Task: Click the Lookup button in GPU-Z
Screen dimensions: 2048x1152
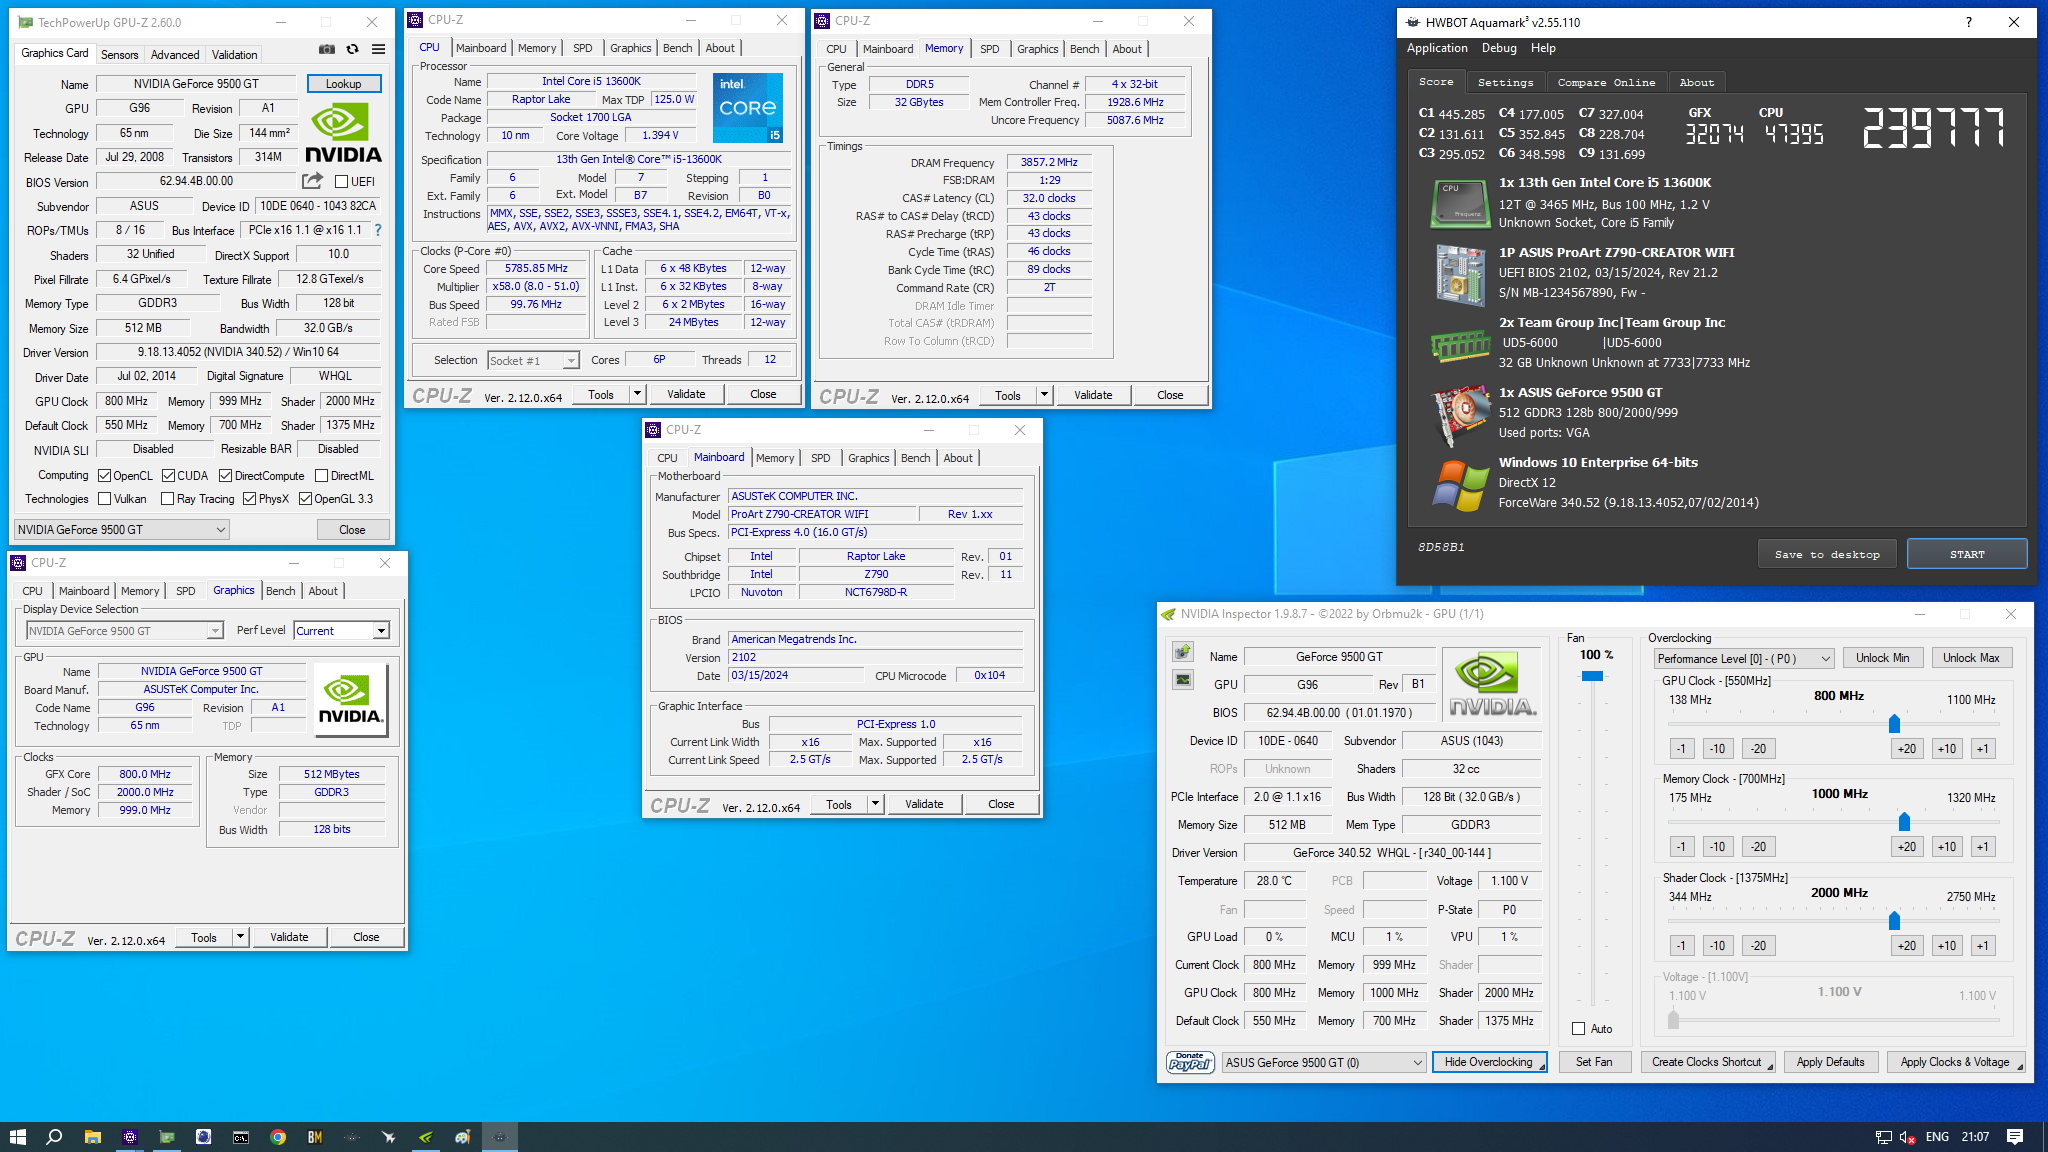Action: coord(343,84)
